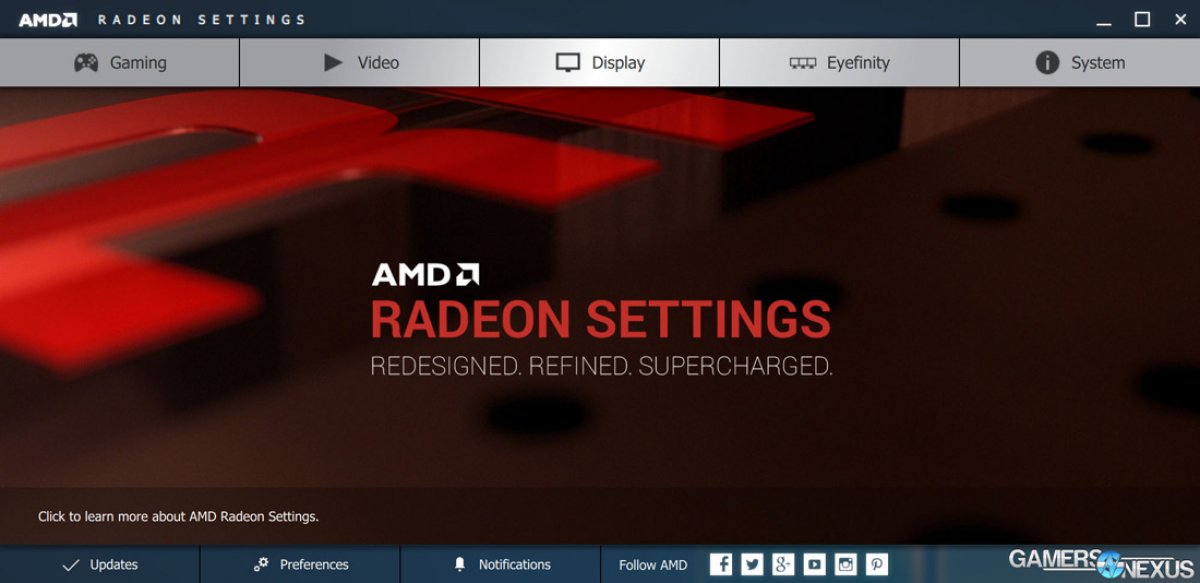Open the Gaming tab
1200x583 pixels.
click(x=120, y=63)
